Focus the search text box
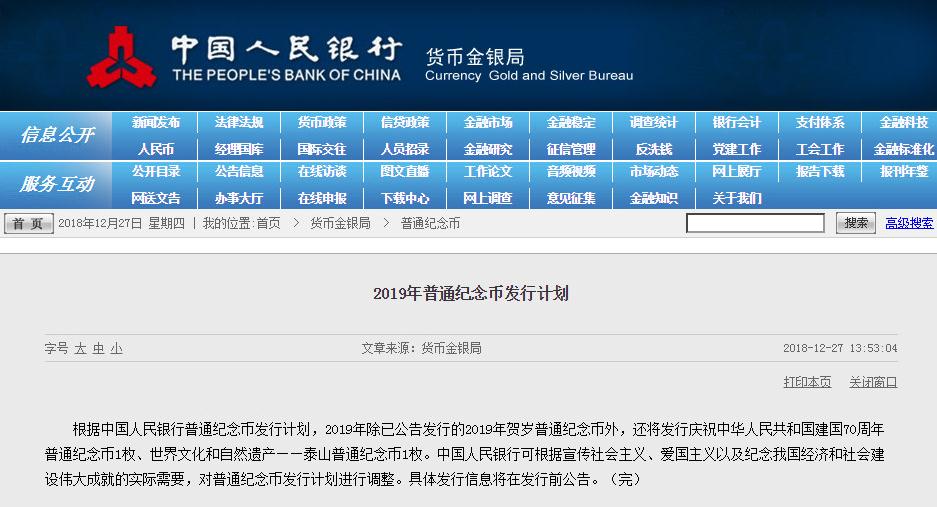 click(x=755, y=223)
